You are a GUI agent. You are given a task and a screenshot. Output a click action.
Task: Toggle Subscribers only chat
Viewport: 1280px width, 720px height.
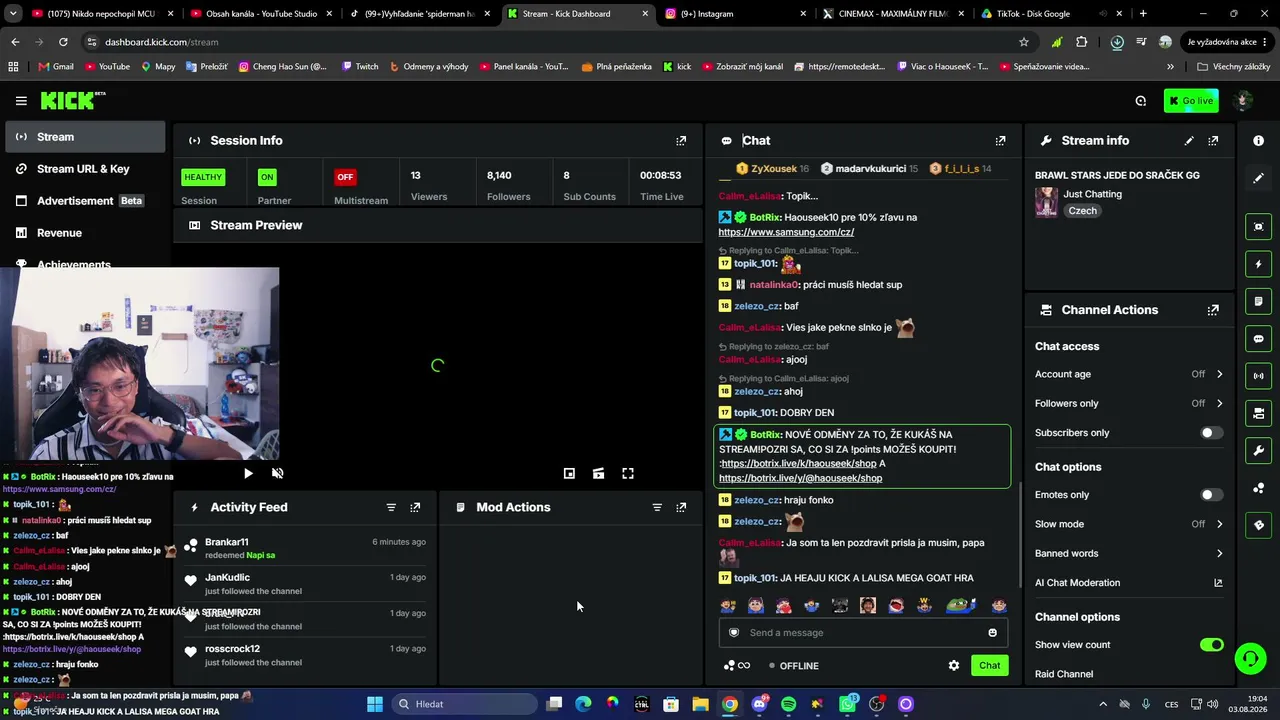(x=1211, y=433)
